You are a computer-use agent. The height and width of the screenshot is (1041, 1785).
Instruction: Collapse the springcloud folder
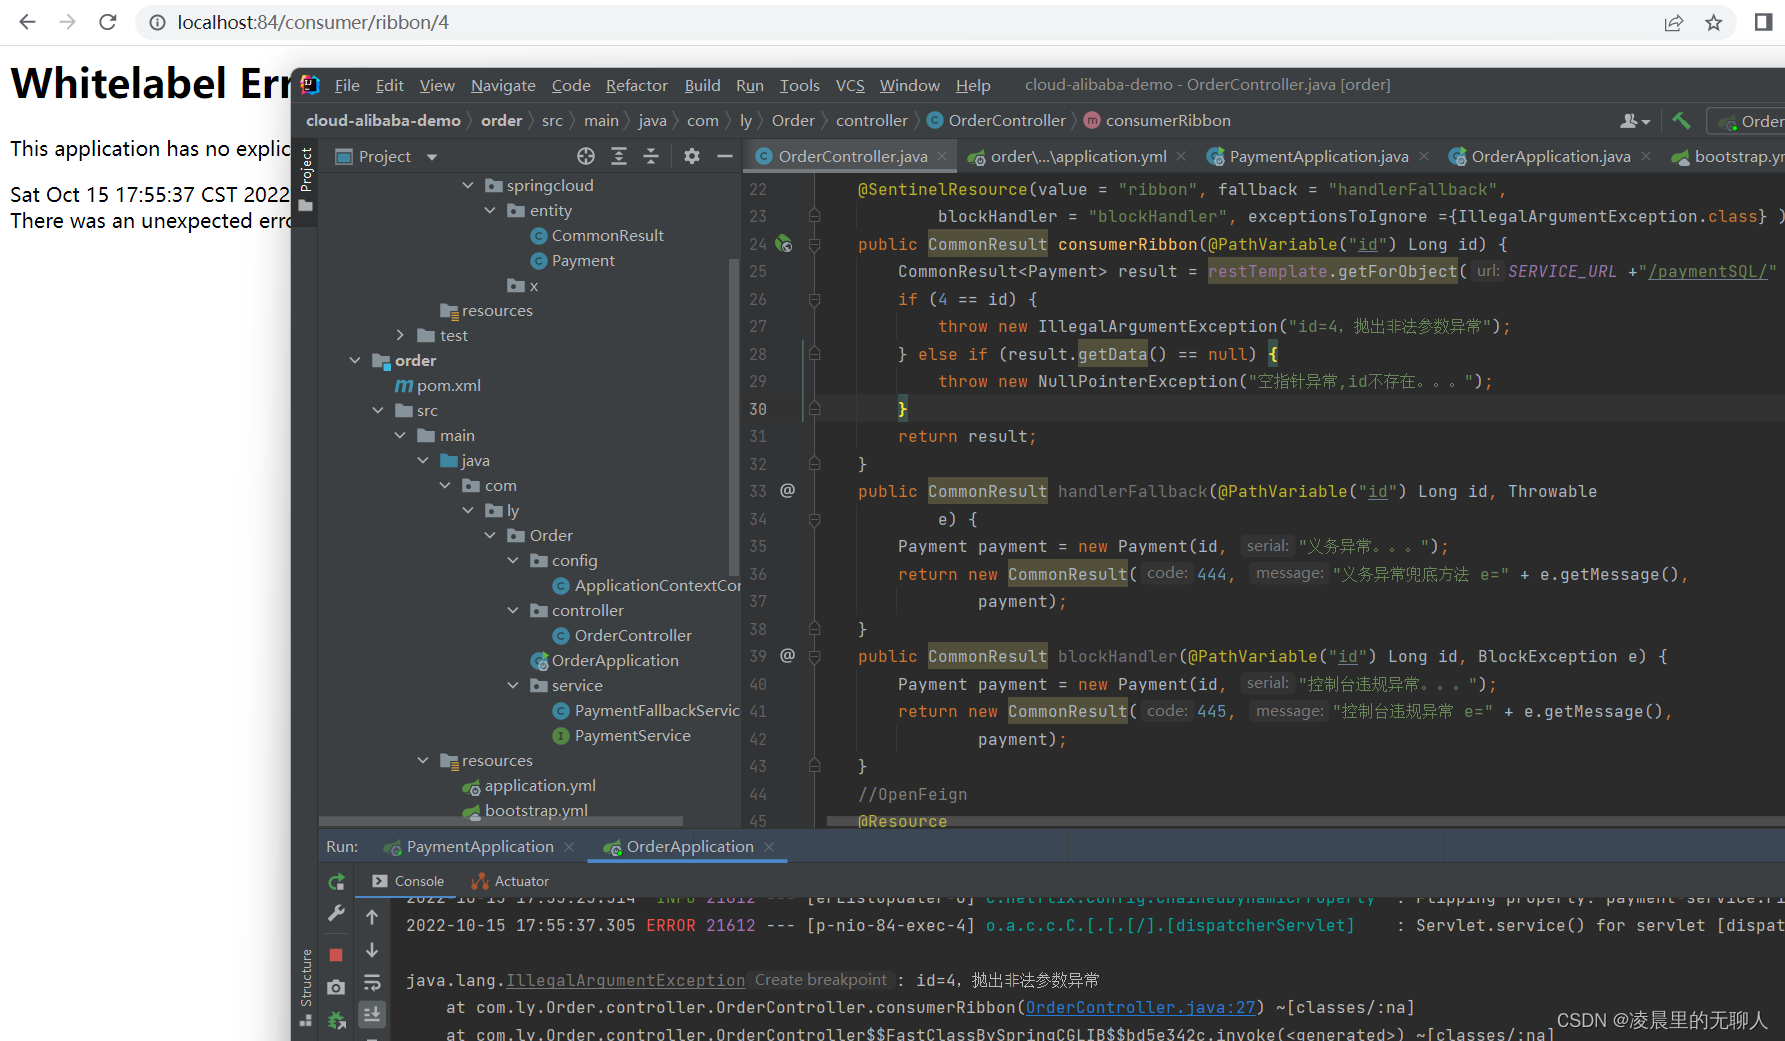[x=468, y=185]
